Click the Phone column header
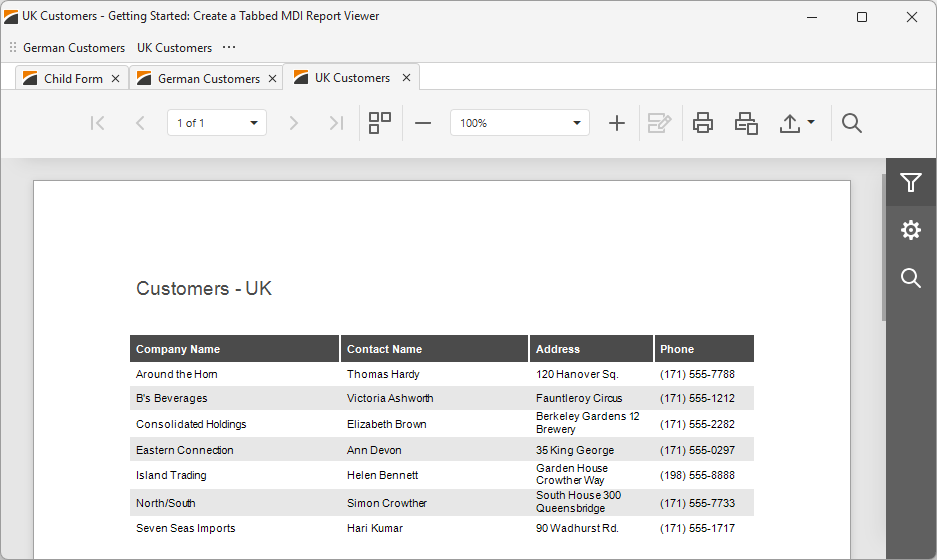 [x=704, y=349]
